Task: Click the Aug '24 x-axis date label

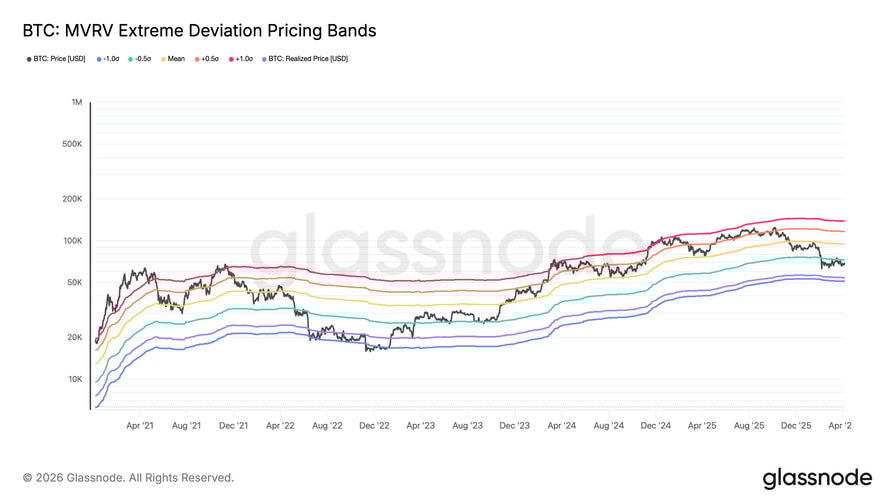Action: click(x=608, y=426)
